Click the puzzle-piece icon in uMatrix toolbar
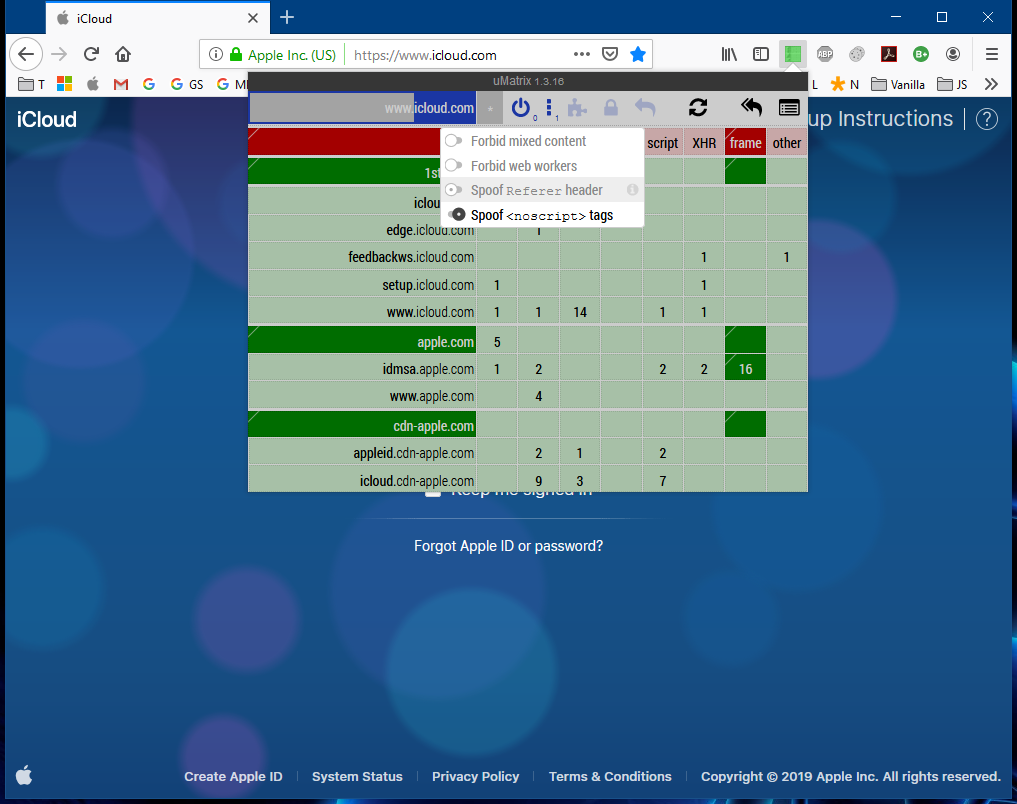Viewport: 1017px width, 804px height. [577, 108]
